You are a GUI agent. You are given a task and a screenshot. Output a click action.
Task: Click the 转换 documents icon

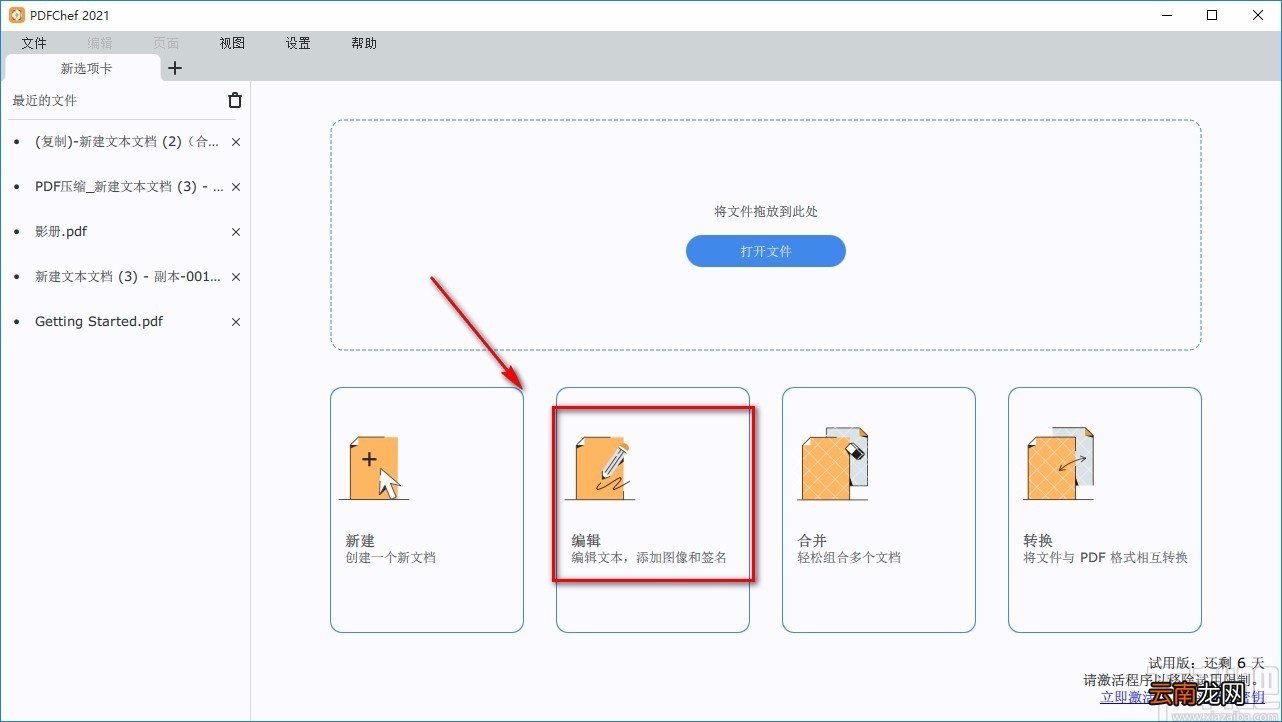(x=1059, y=464)
